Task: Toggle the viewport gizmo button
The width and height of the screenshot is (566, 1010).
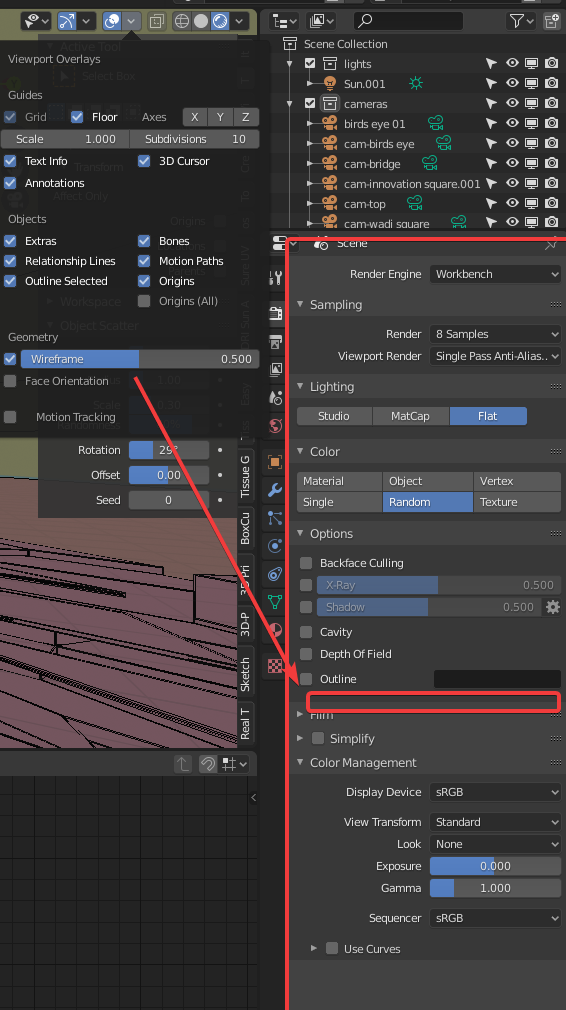Action: [67, 22]
